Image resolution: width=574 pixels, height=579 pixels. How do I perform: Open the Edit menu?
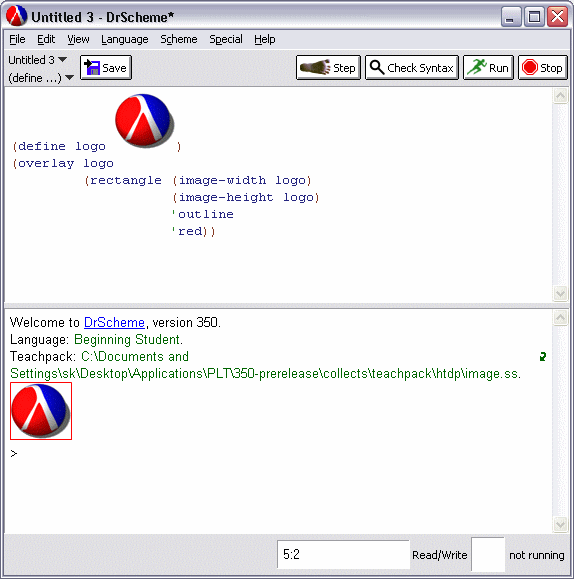click(x=46, y=39)
